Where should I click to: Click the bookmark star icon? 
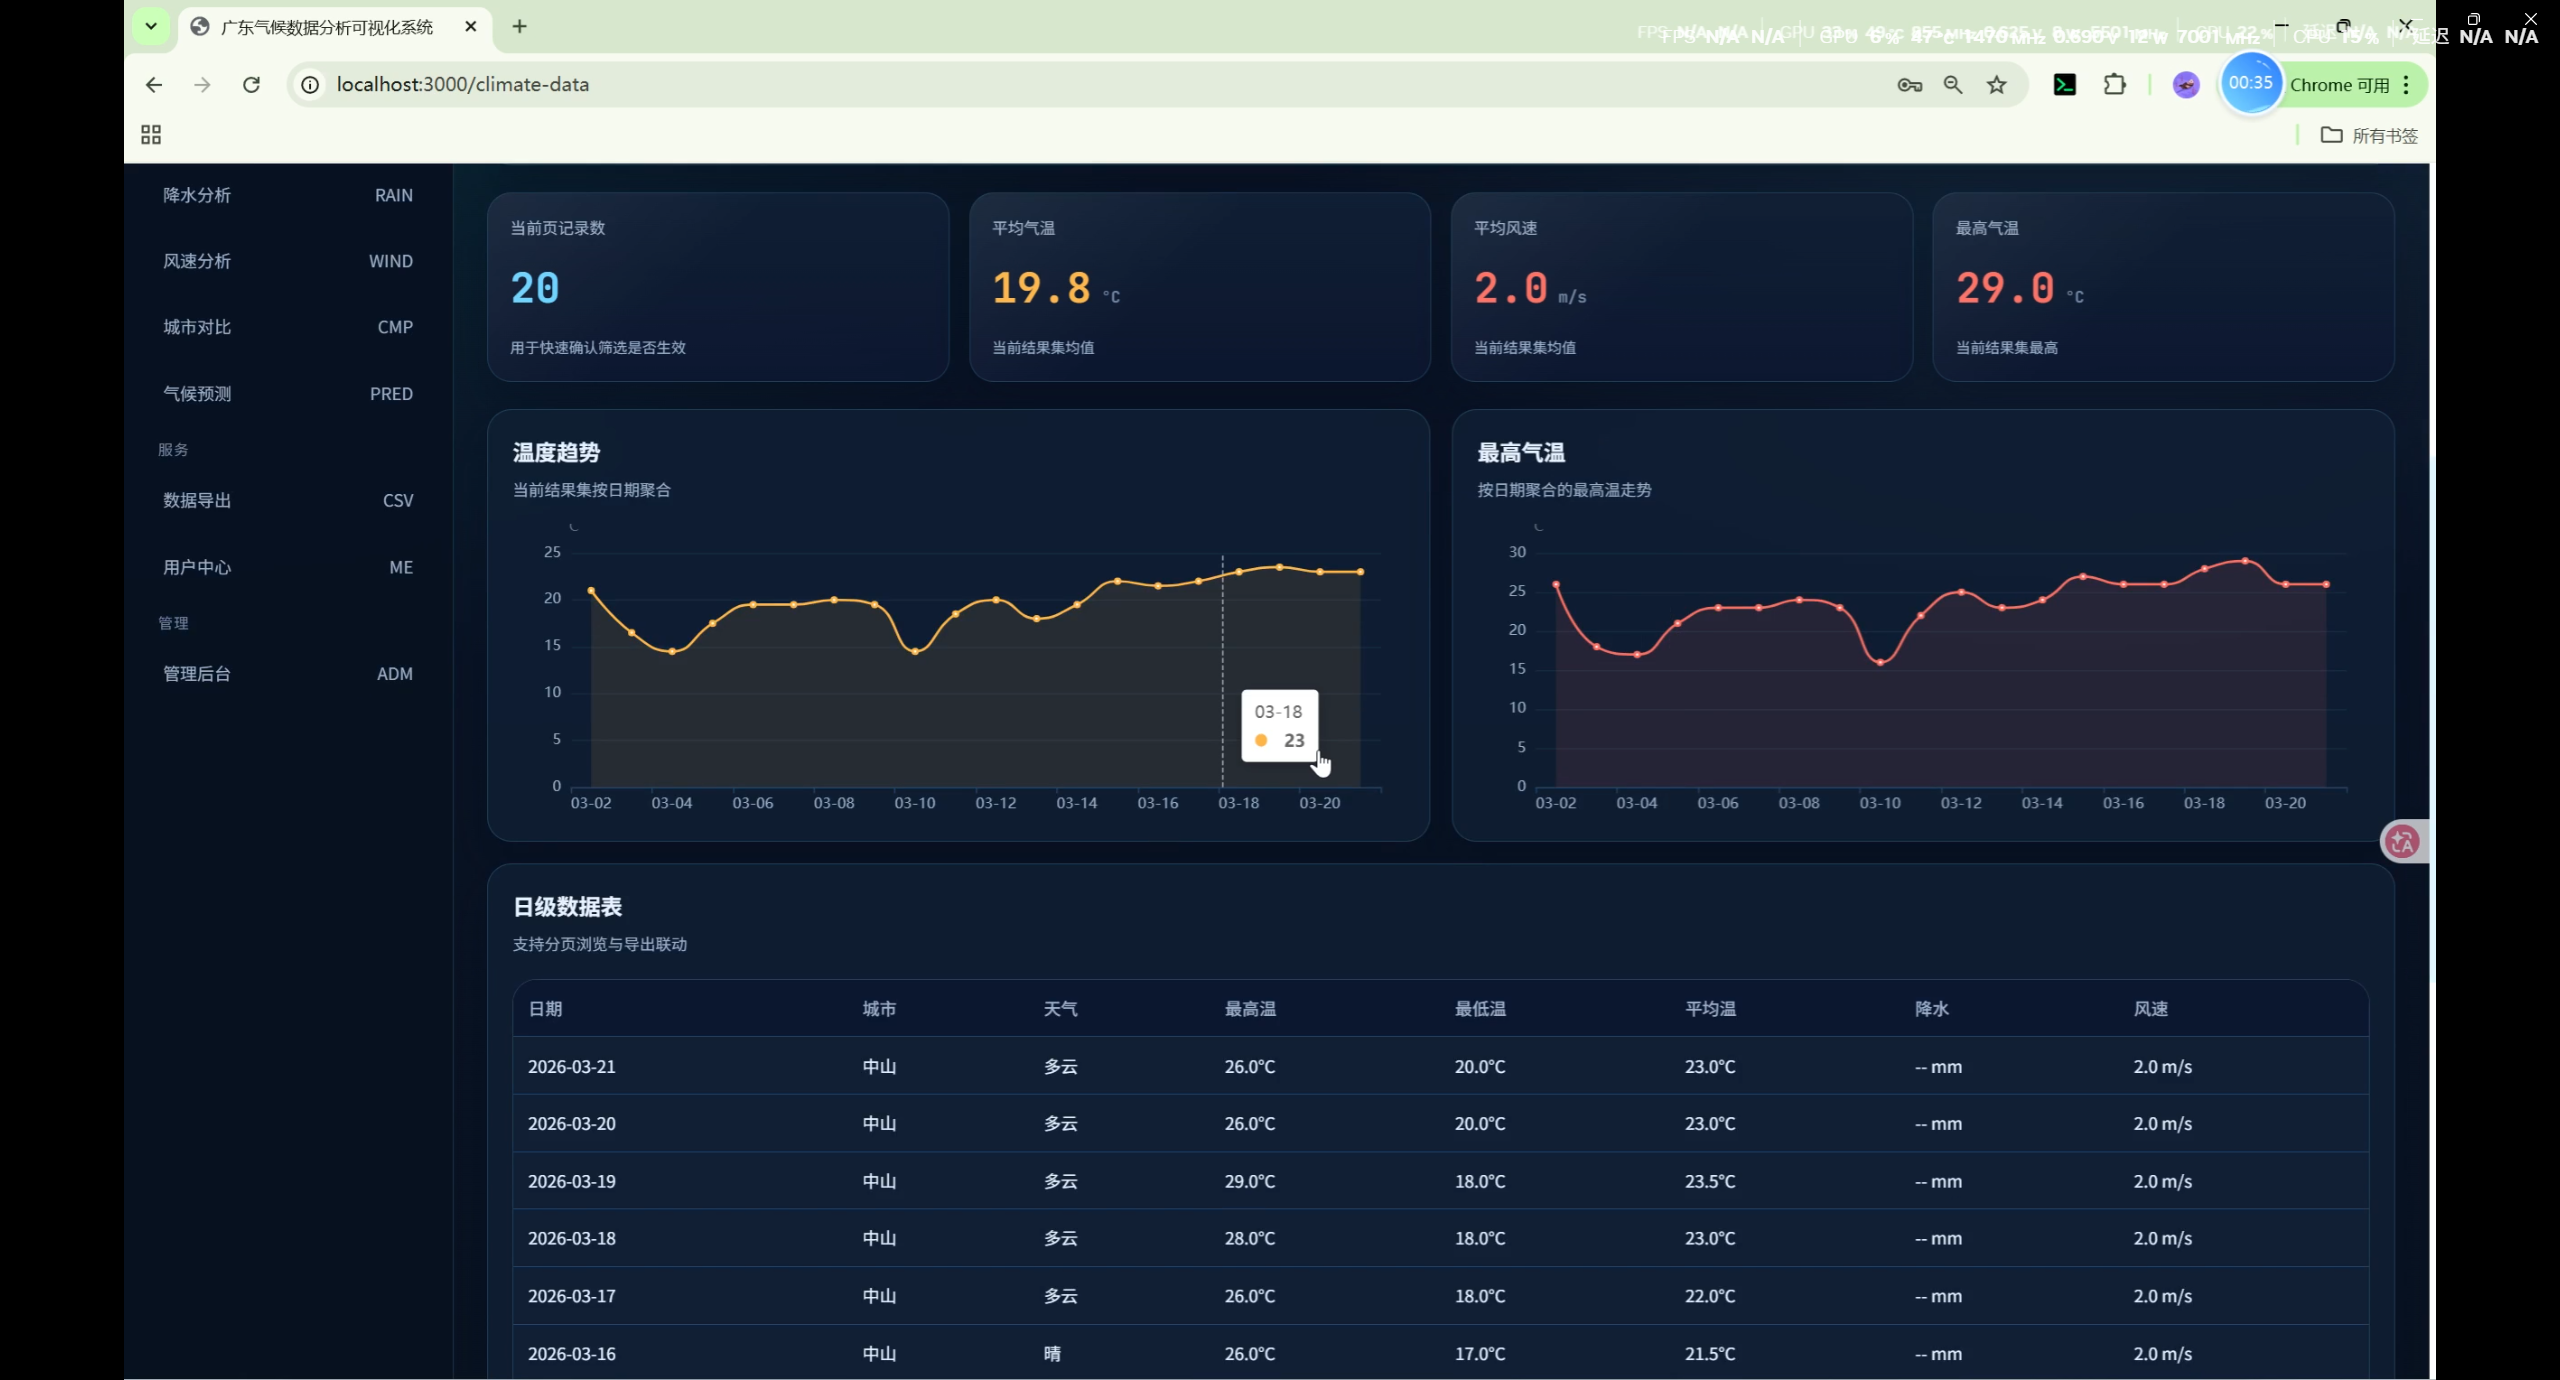(x=1996, y=85)
